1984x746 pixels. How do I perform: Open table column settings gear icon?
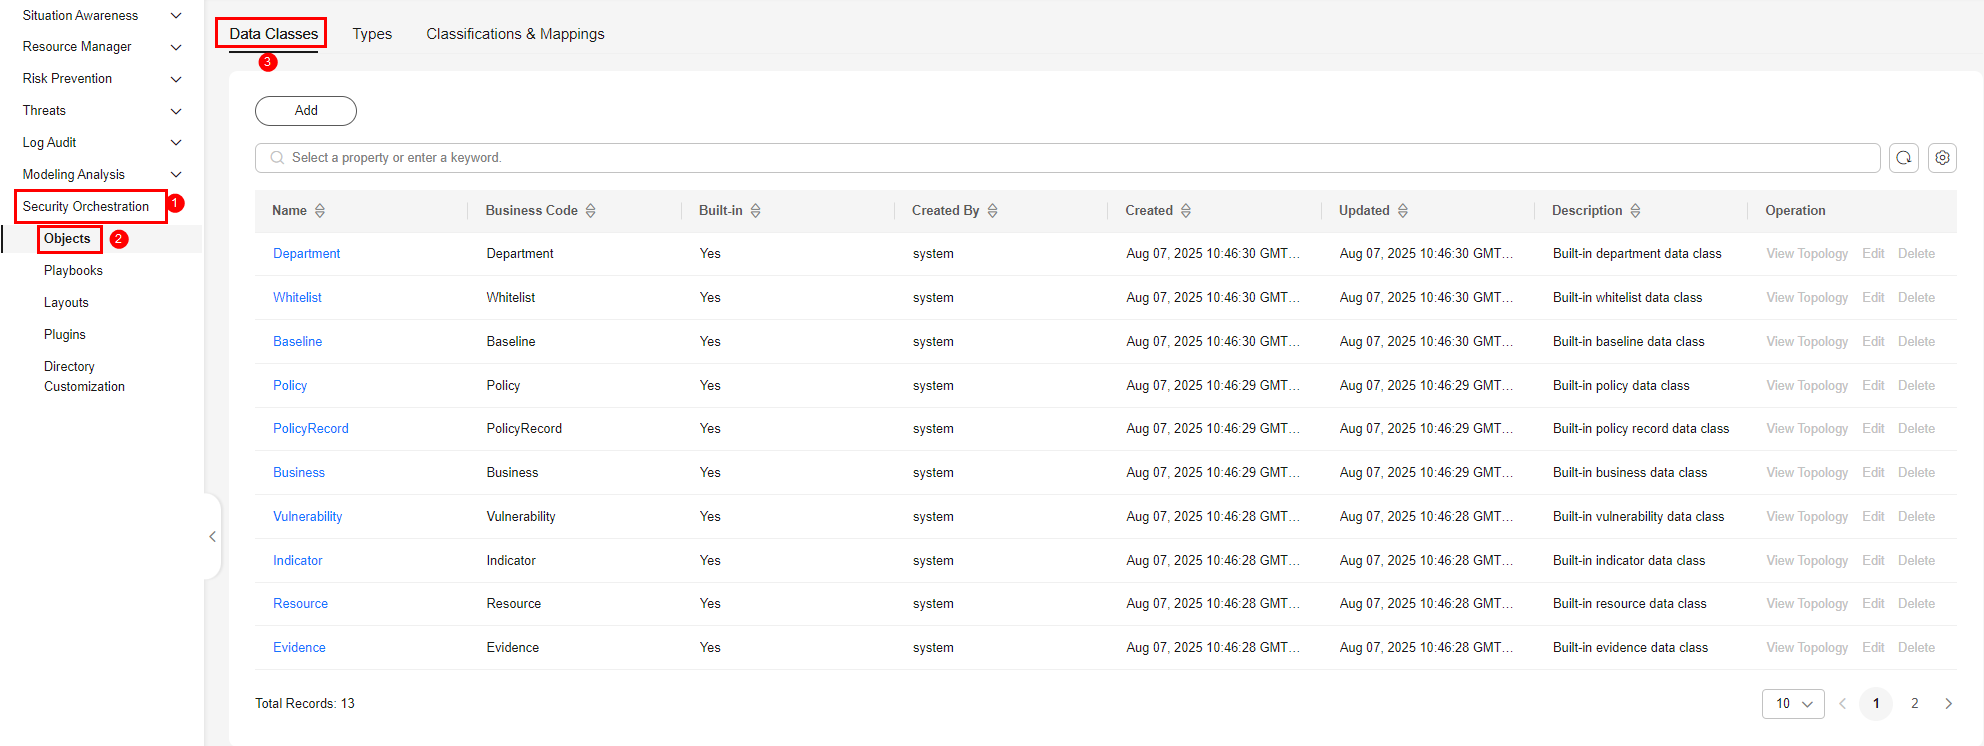(1942, 158)
